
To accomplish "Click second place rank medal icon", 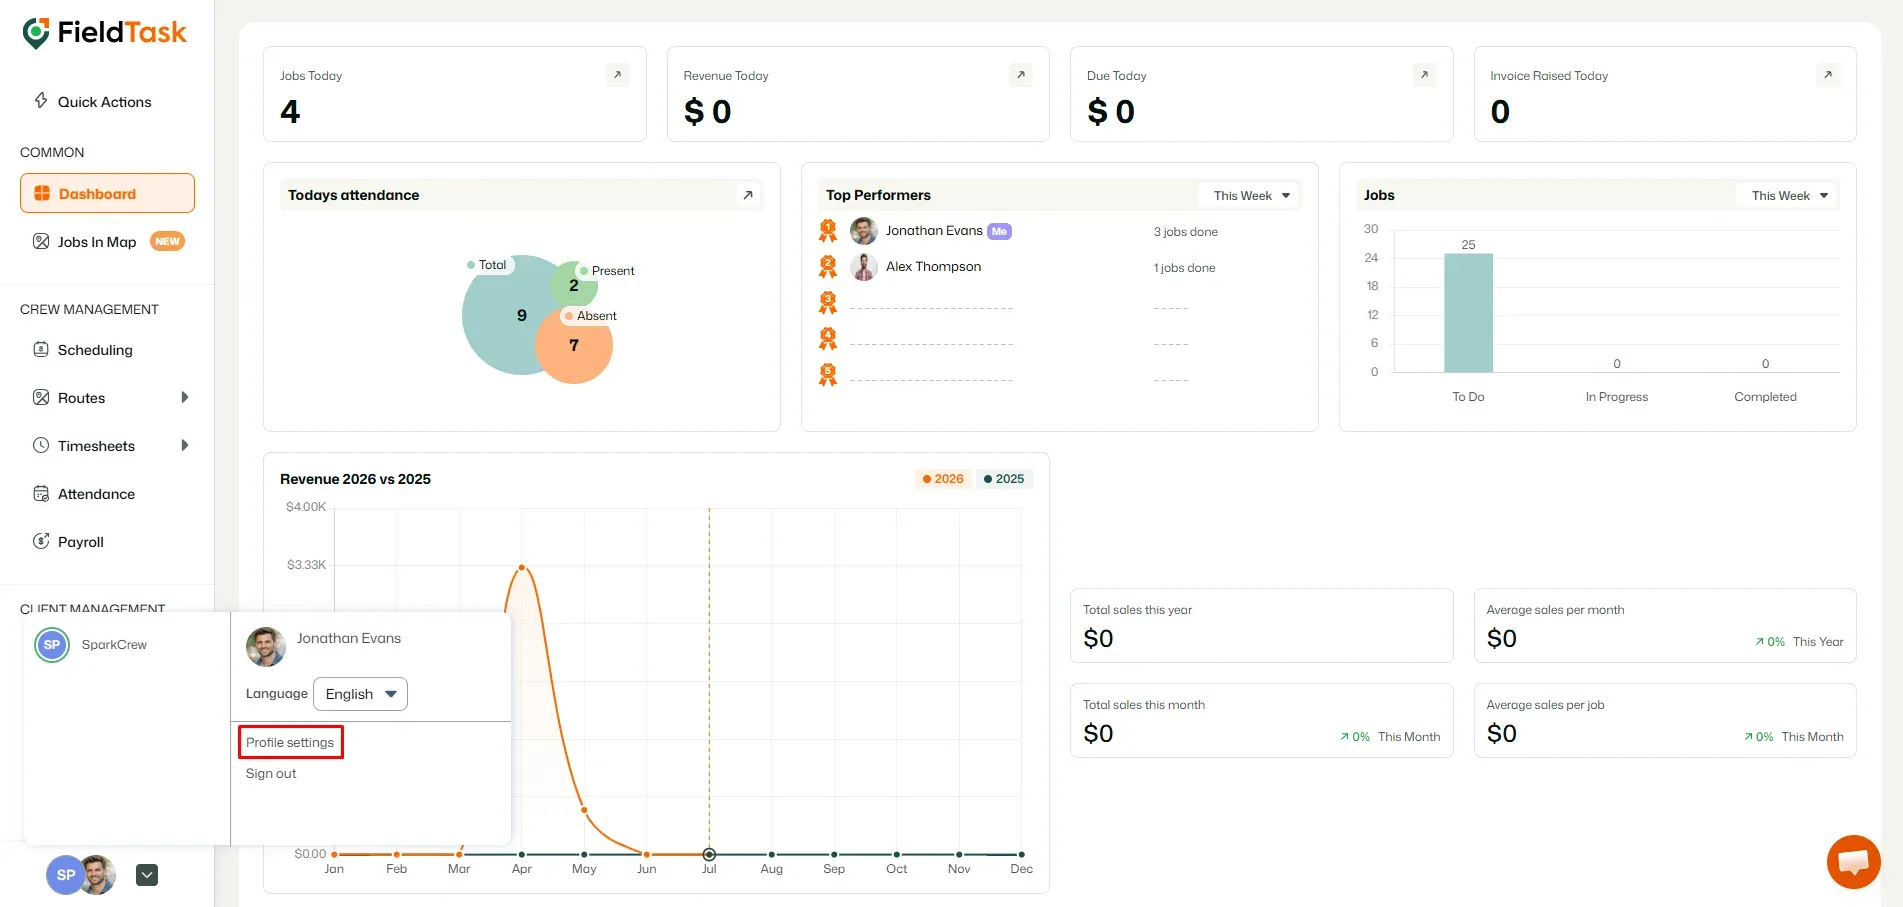I will (828, 267).
